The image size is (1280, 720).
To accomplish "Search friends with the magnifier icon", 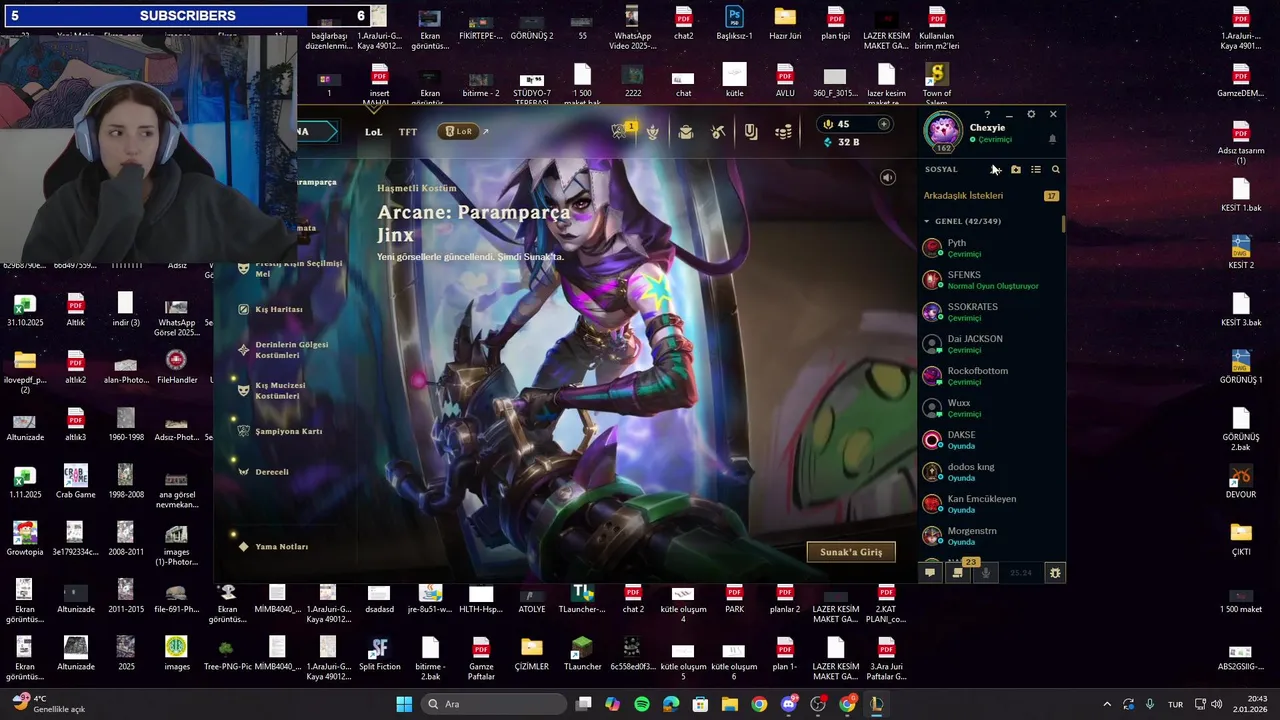I will 1055,170.
